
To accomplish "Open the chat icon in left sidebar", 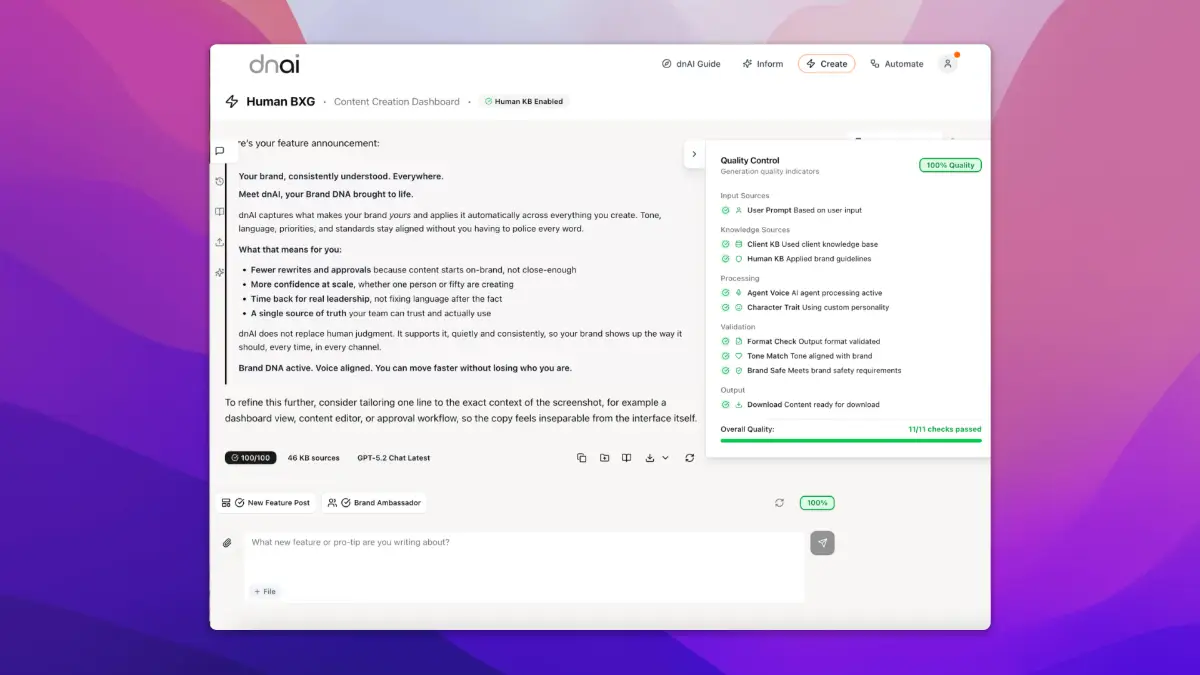I will (220, 151).
